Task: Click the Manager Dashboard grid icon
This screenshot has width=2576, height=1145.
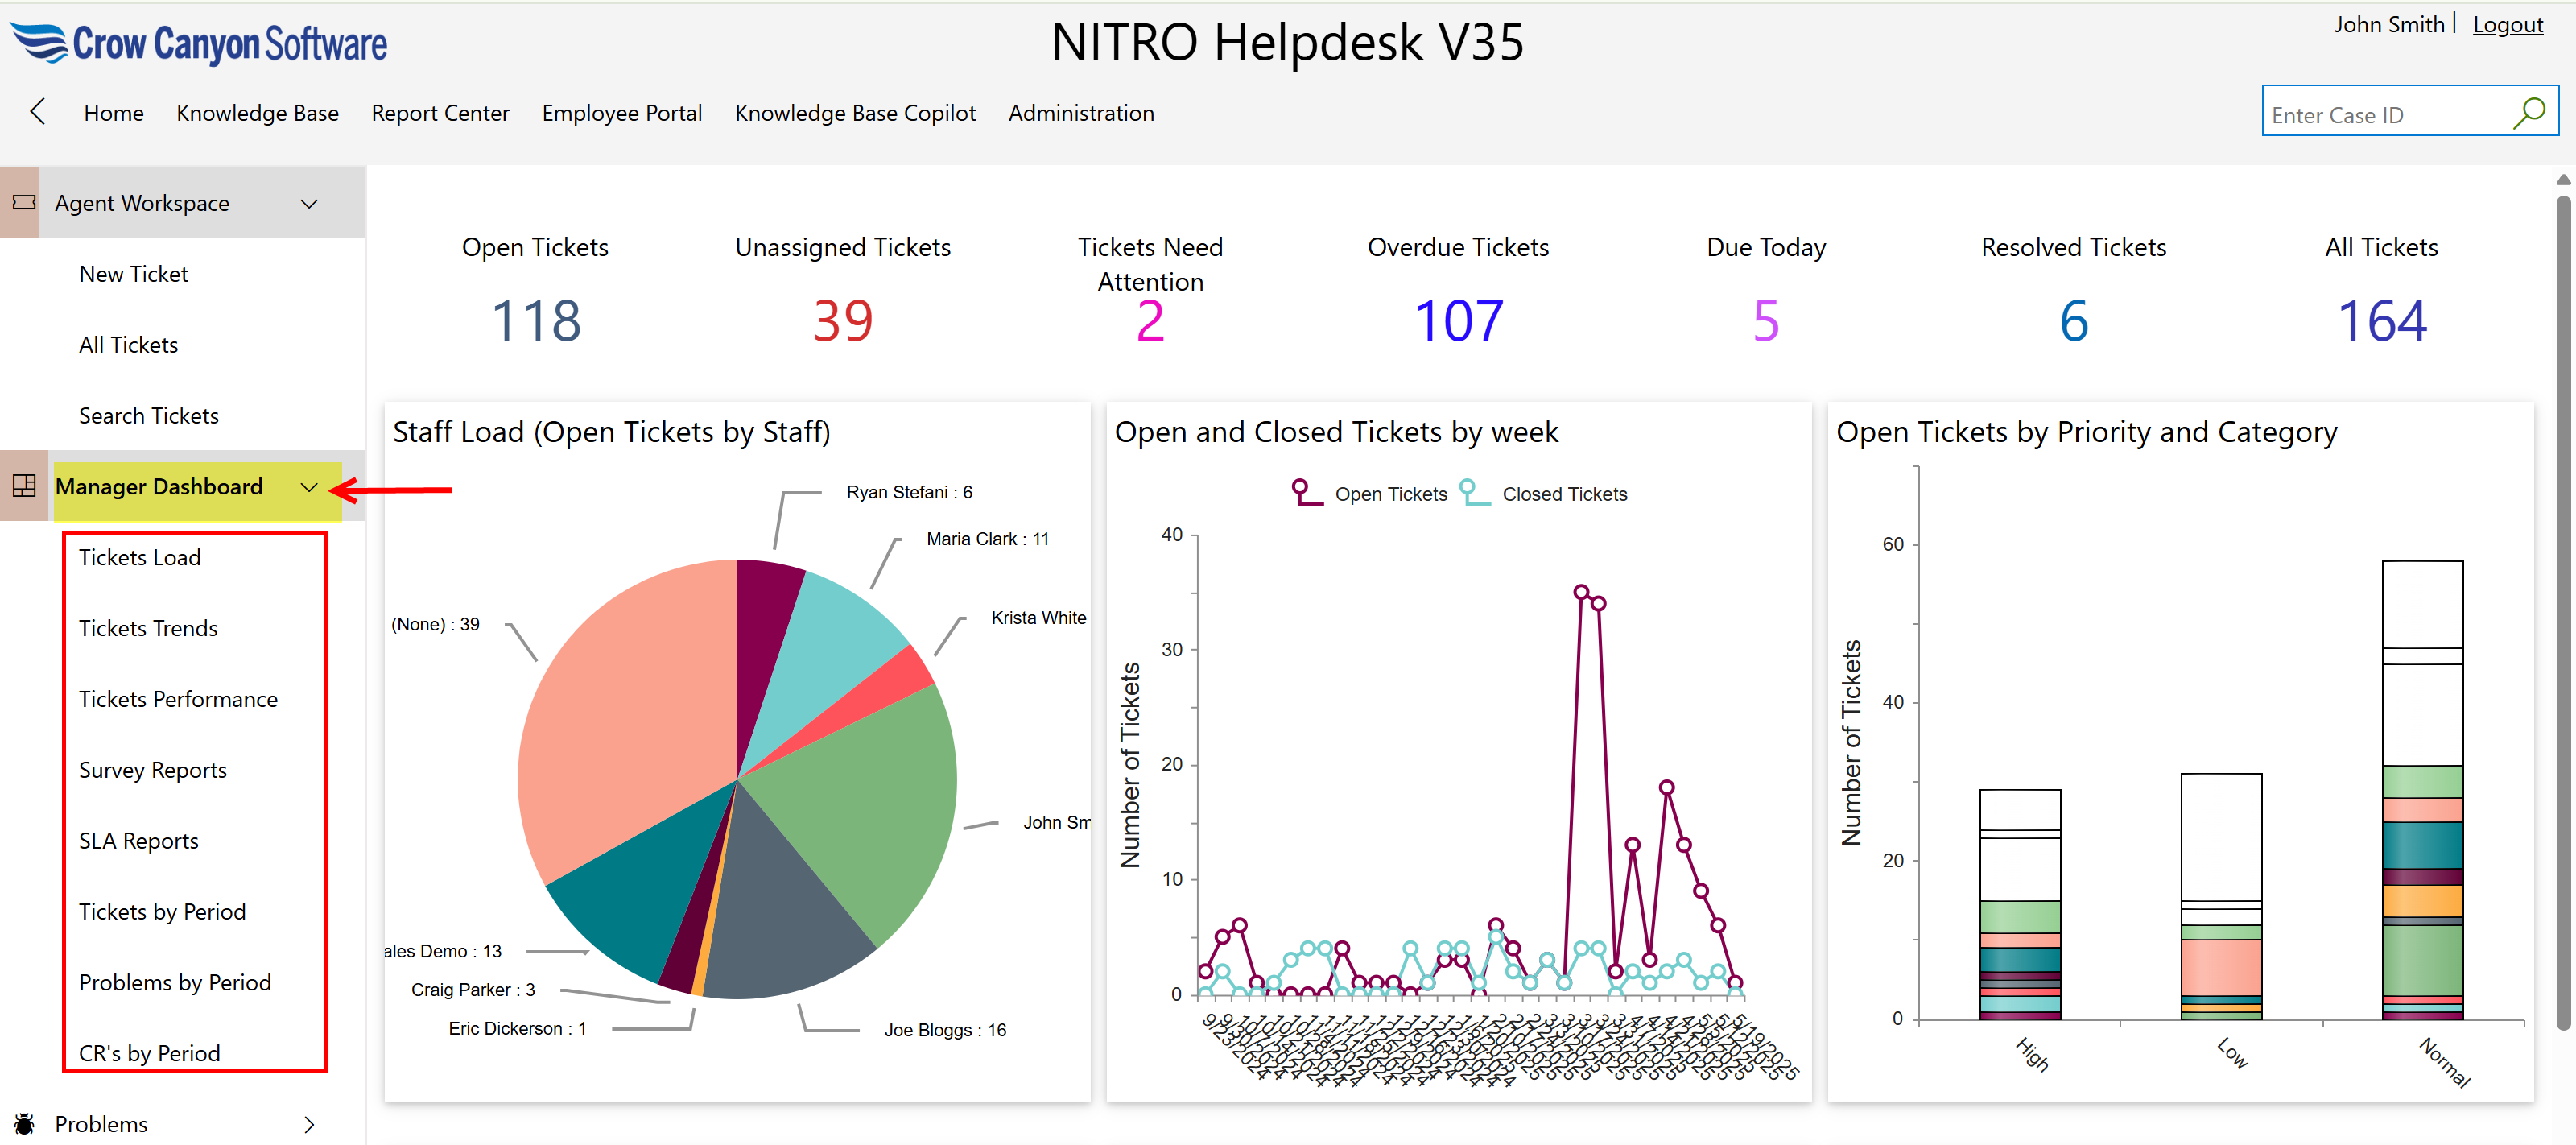Action: (24, 486)
